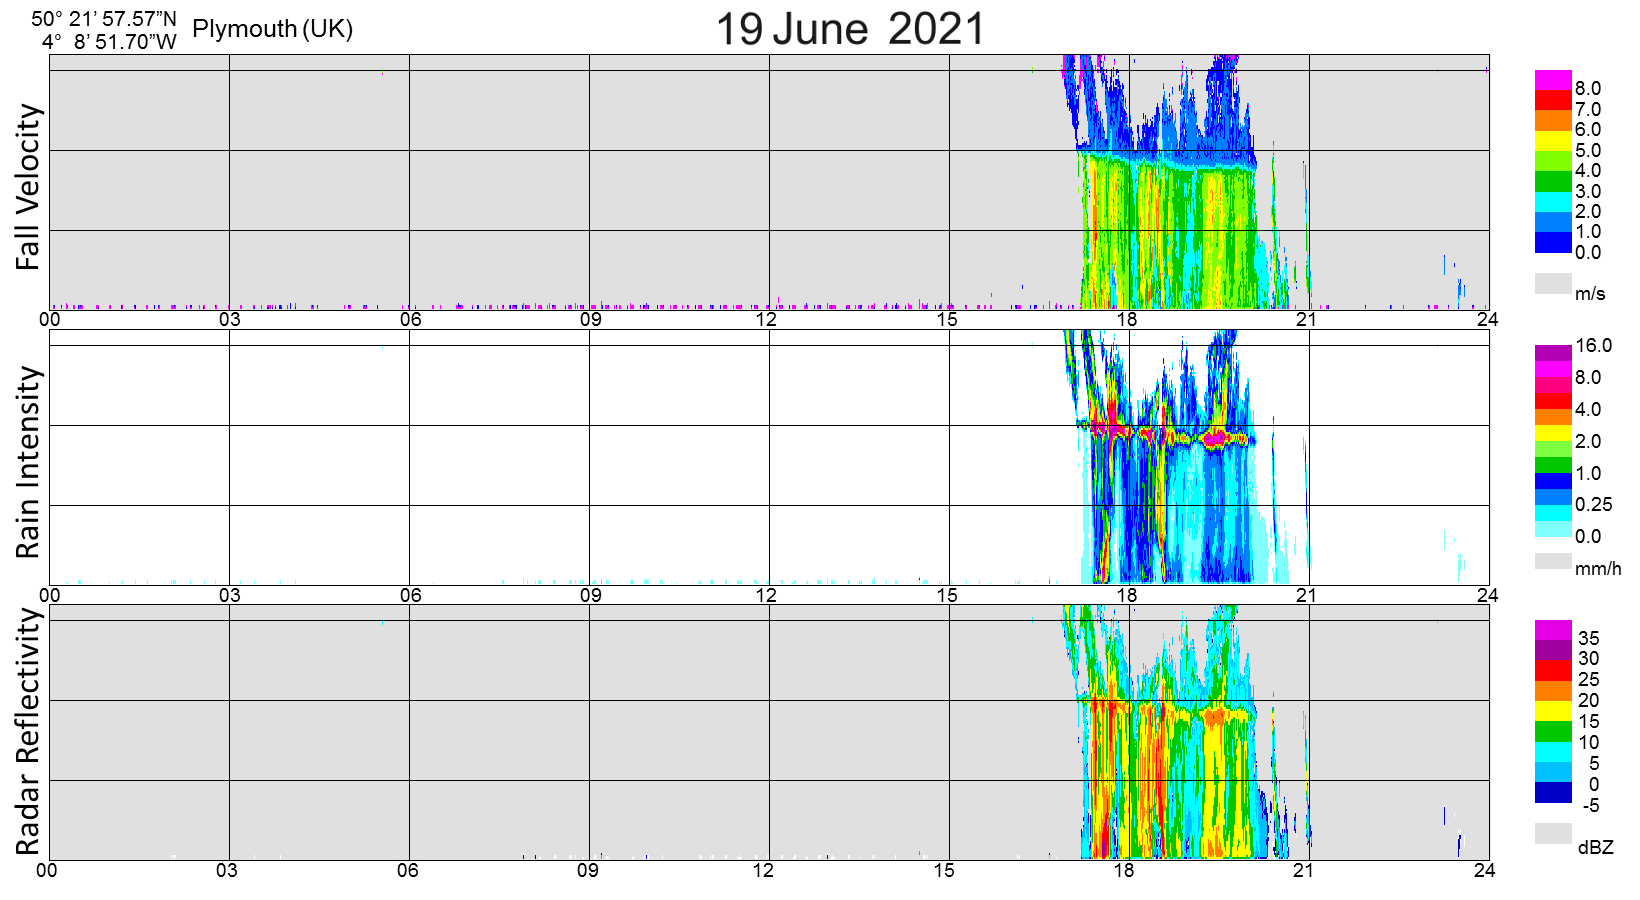Image resolution: width=1640 pixels, height=900 pixels.
Task: Click the "m/s" unit label
Action: click(1590, 294)
